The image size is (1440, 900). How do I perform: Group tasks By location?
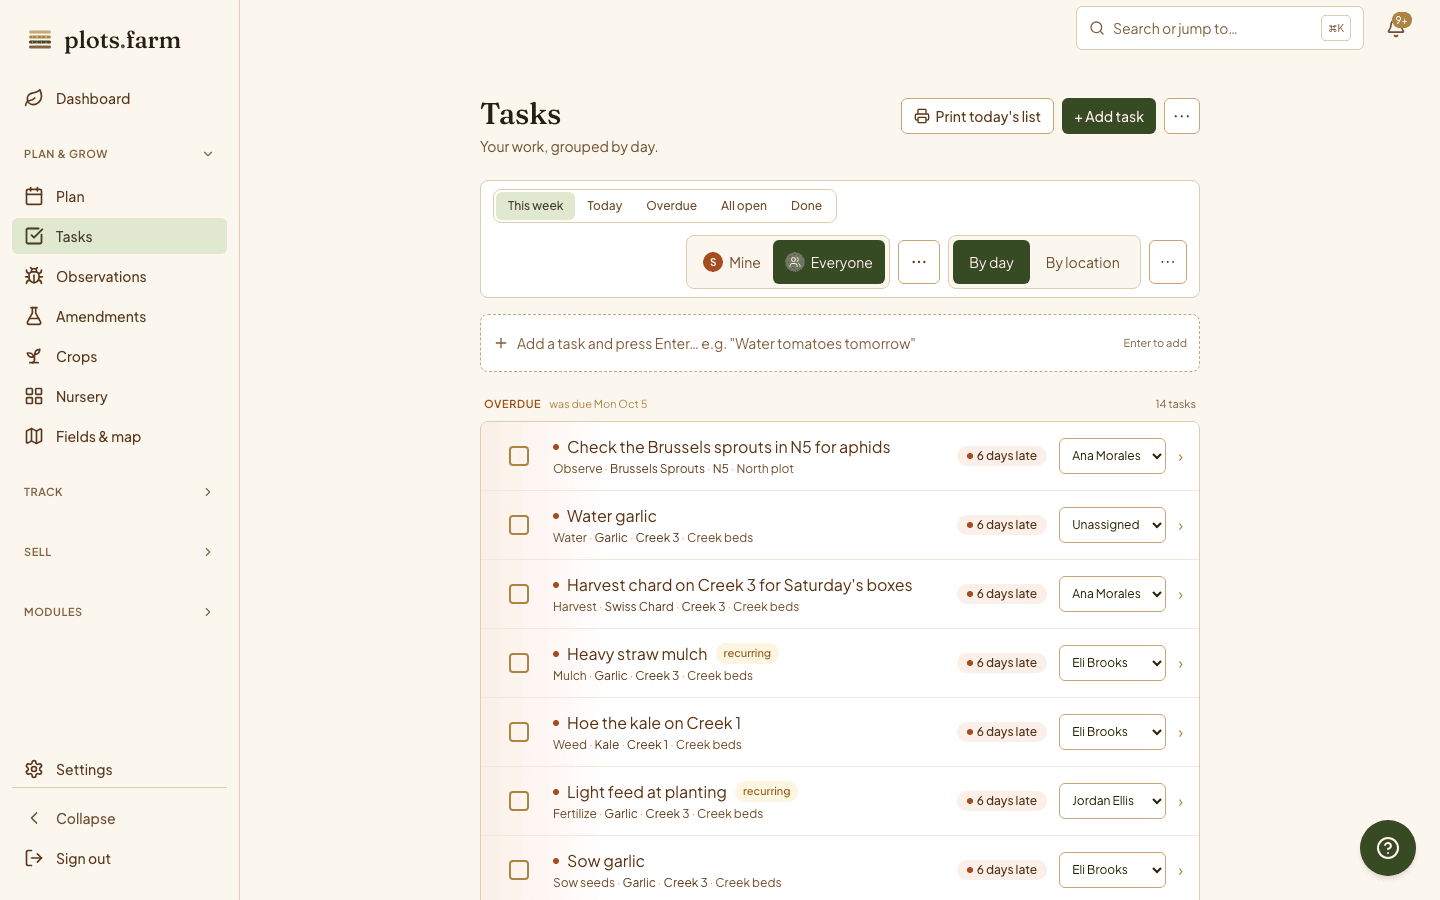1083,262
